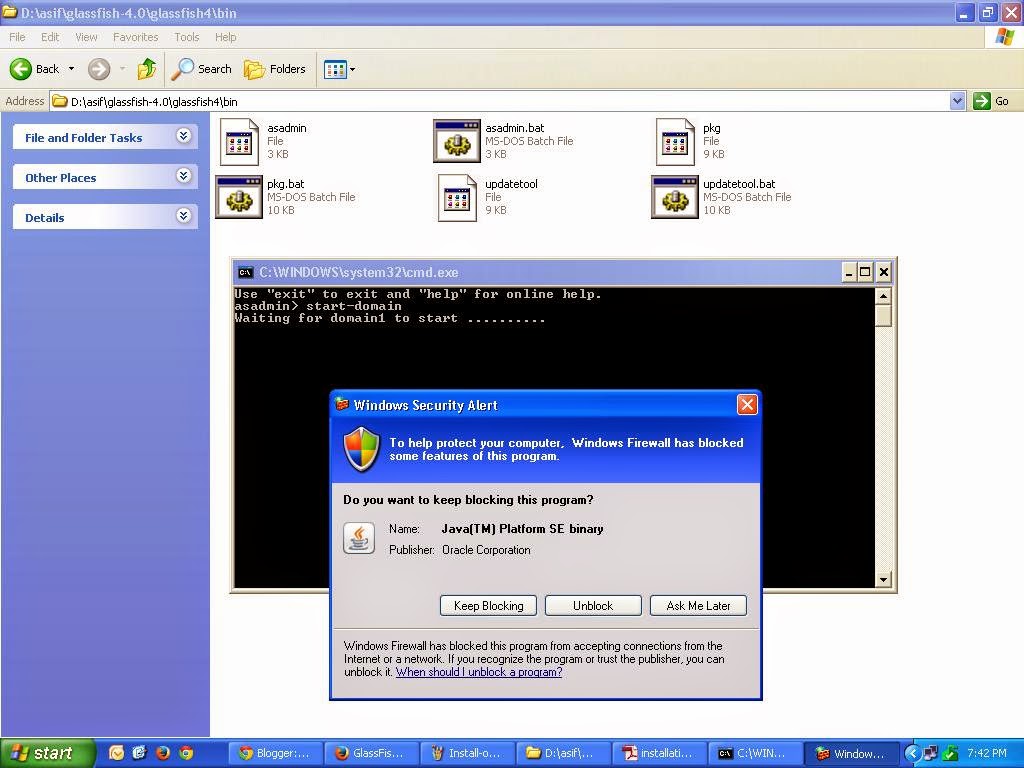Click cmd window scrollbar down arrow

(x=883, y=579)
